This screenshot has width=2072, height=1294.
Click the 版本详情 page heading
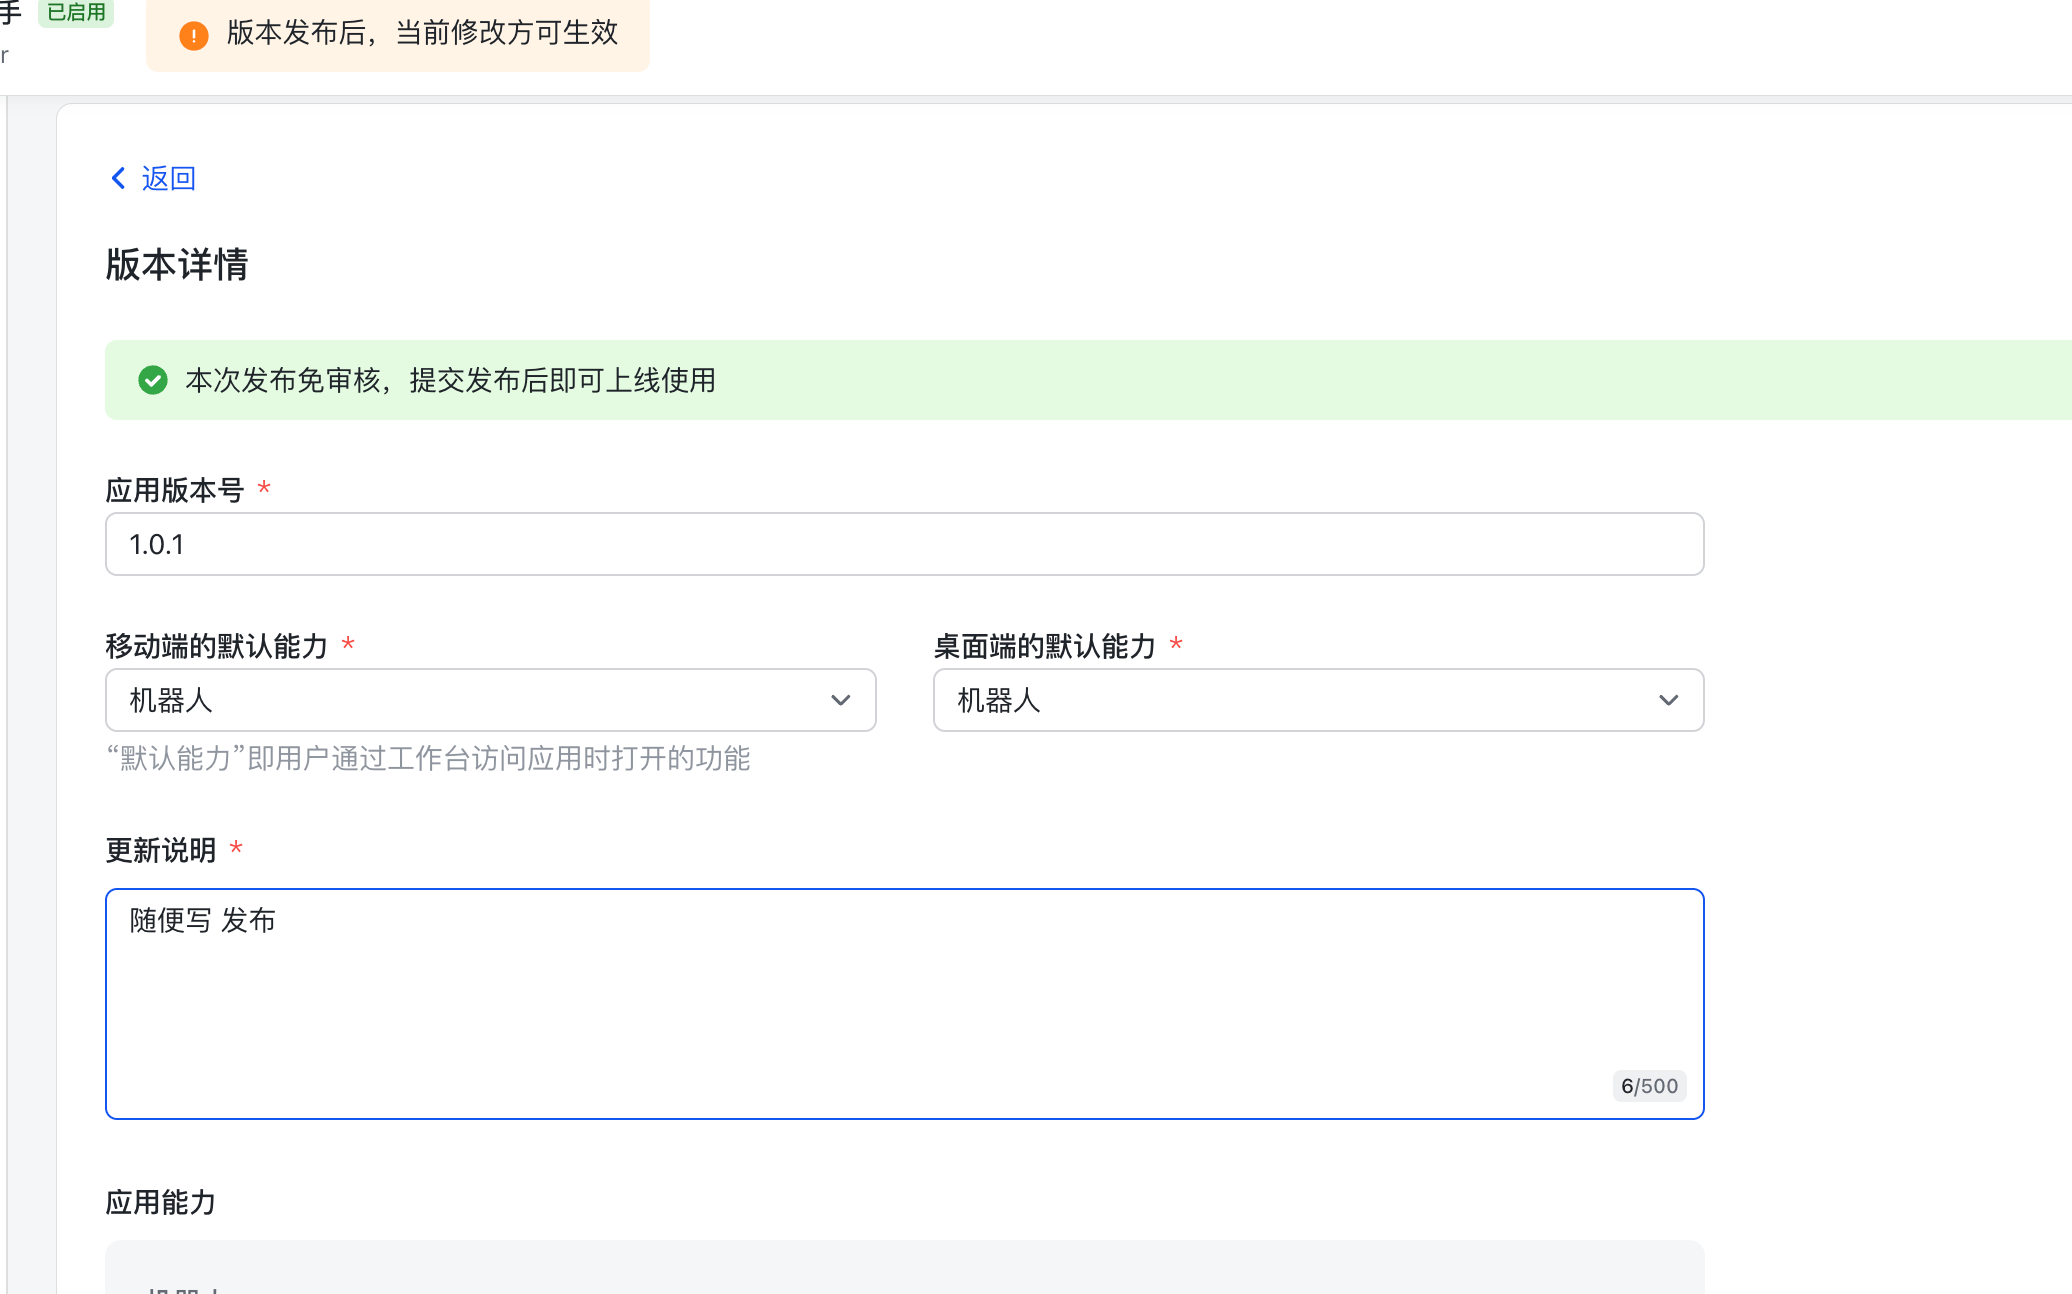[177, 265]
